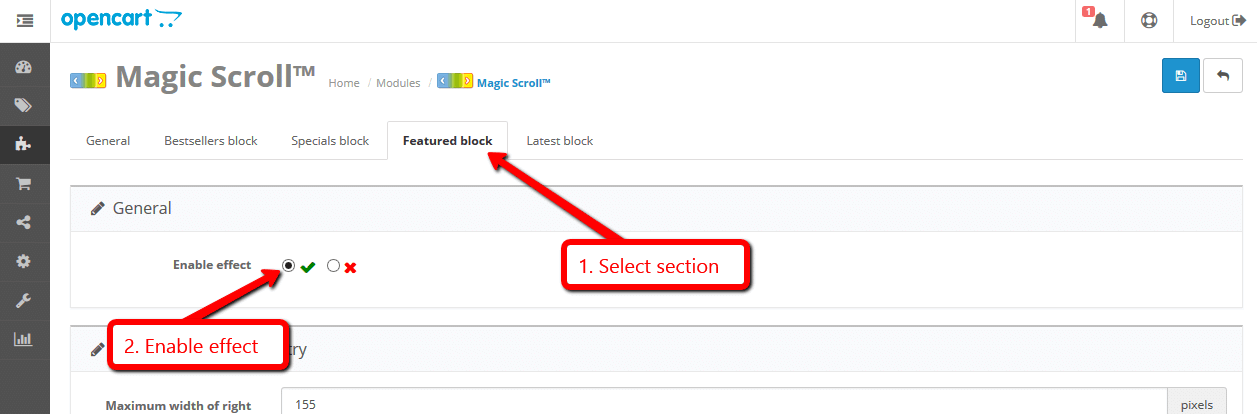This screenshot has width=1257, height=414.
Task: Toggle the sidebar menu collapse icon
Action: [25, 20]
